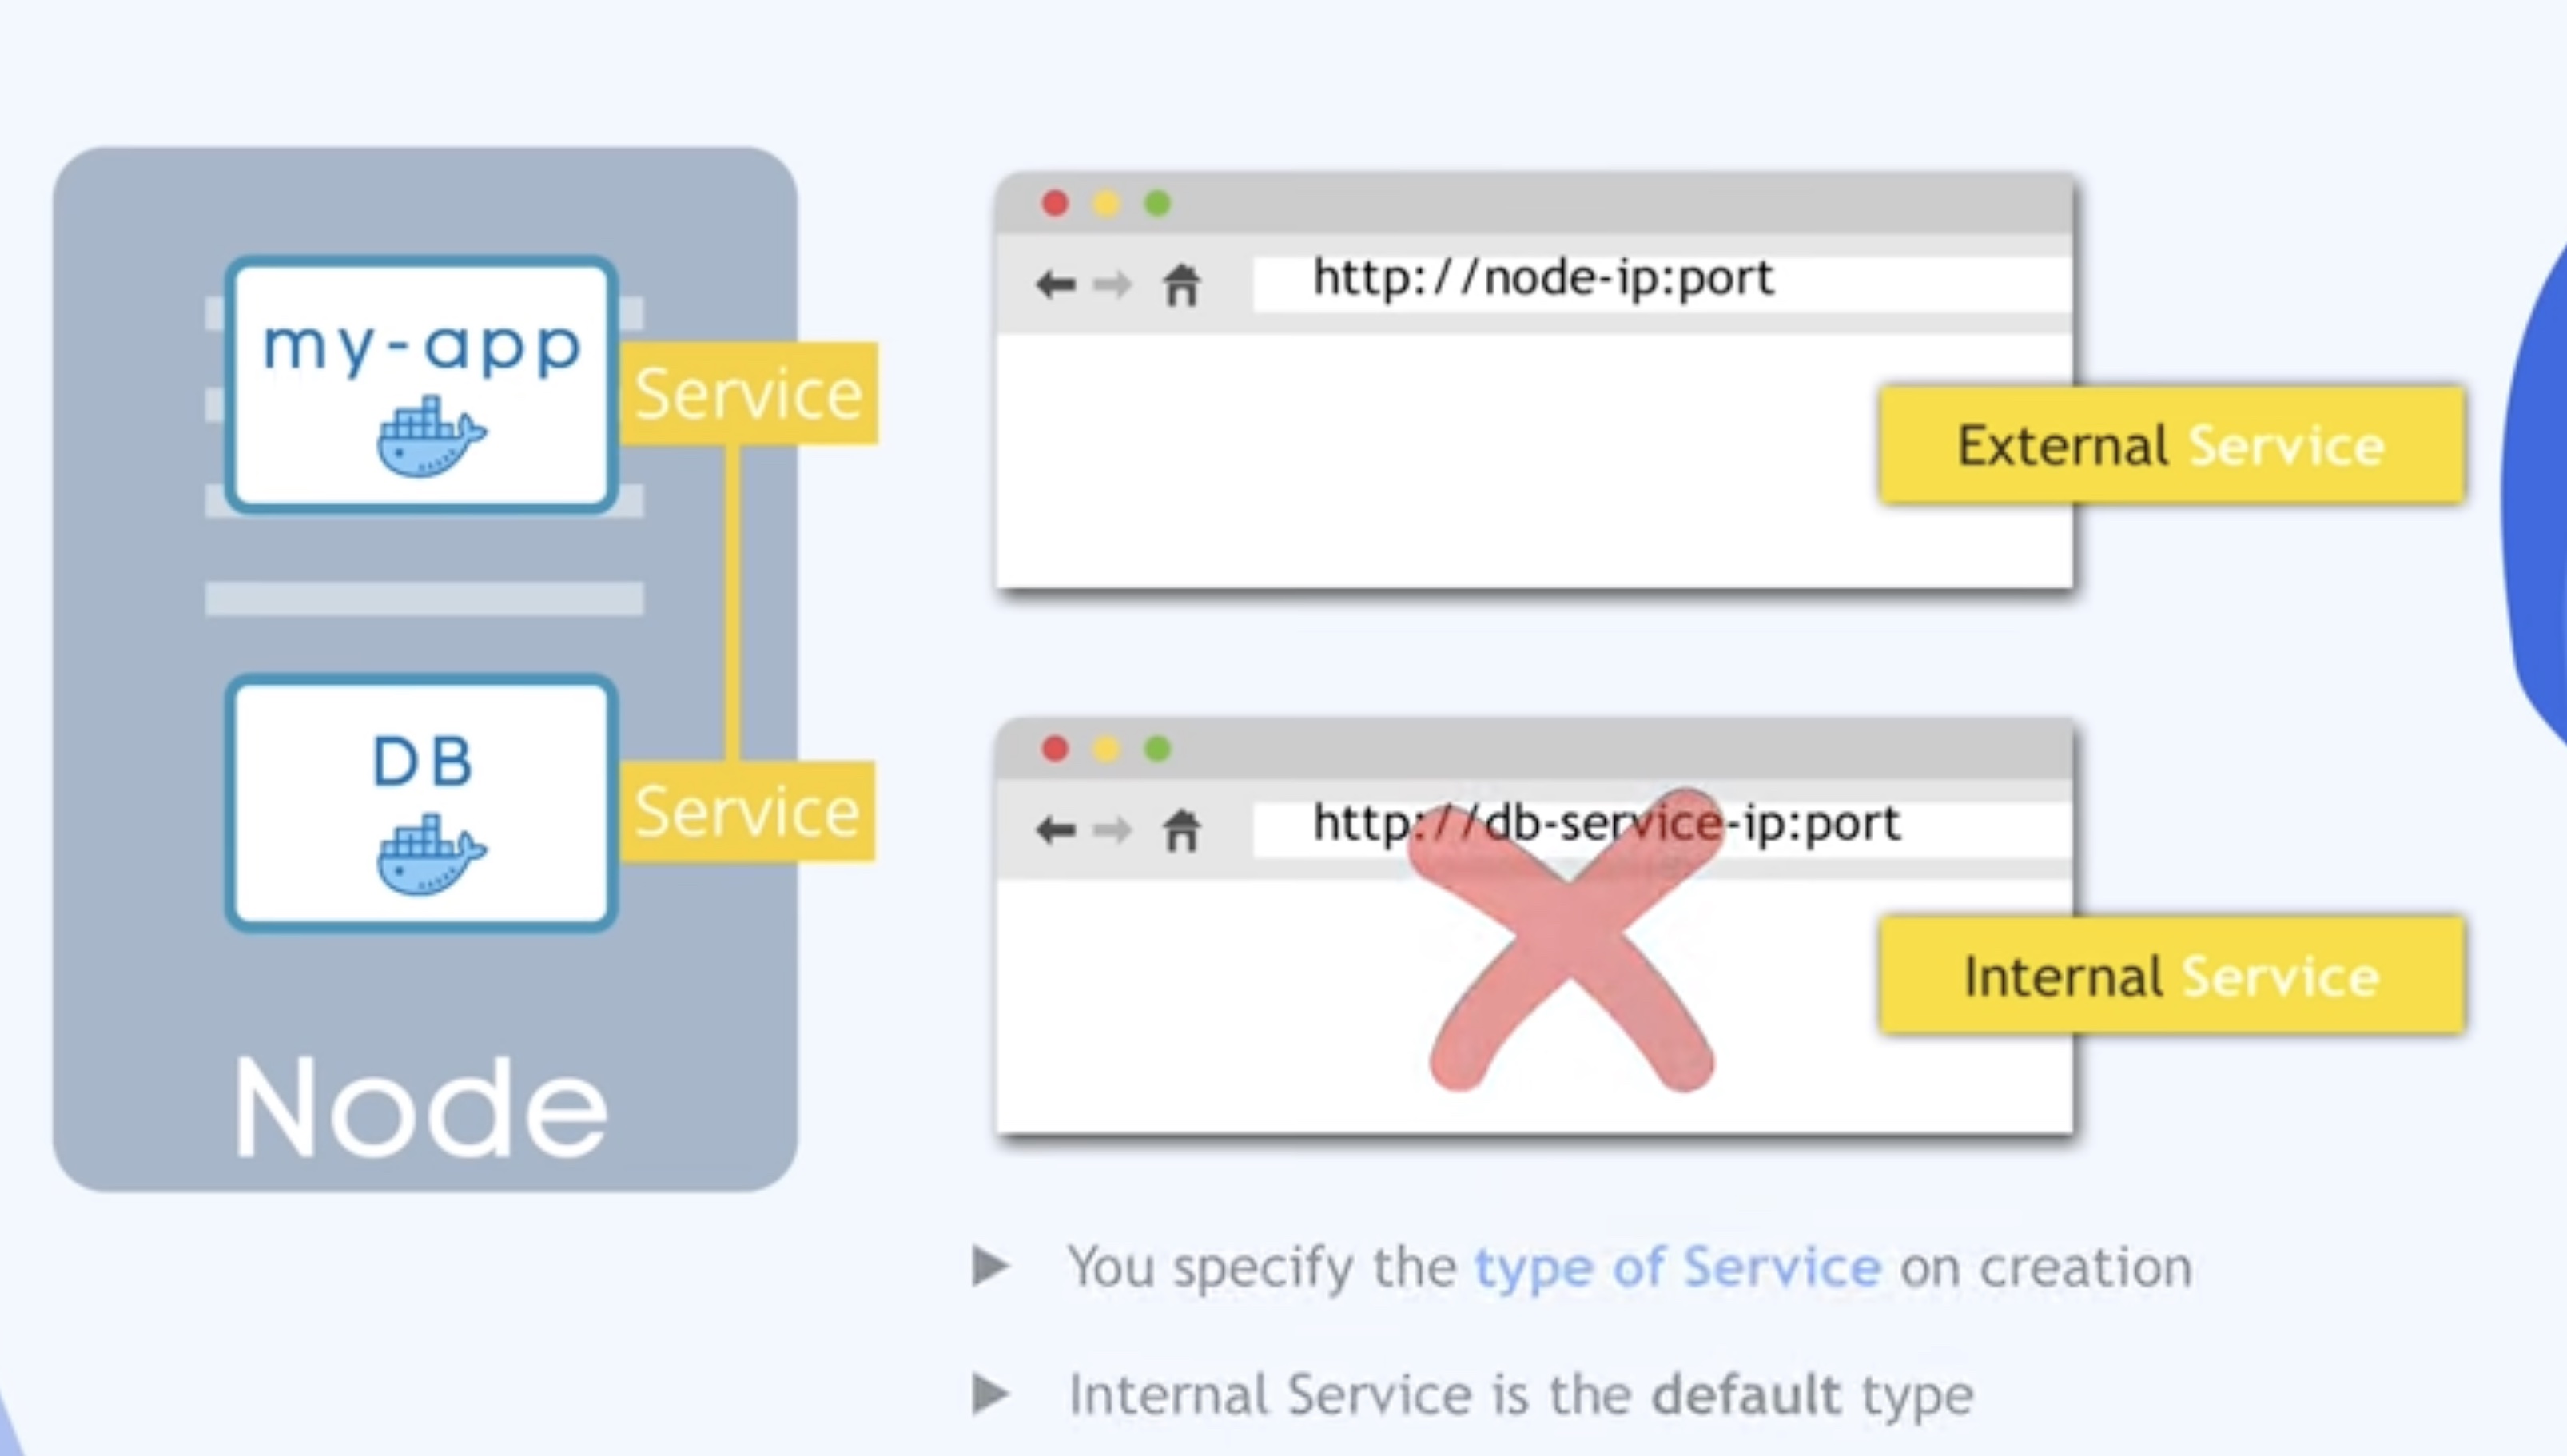Click the red dot in the node-ip browser

click(1055, 203)
